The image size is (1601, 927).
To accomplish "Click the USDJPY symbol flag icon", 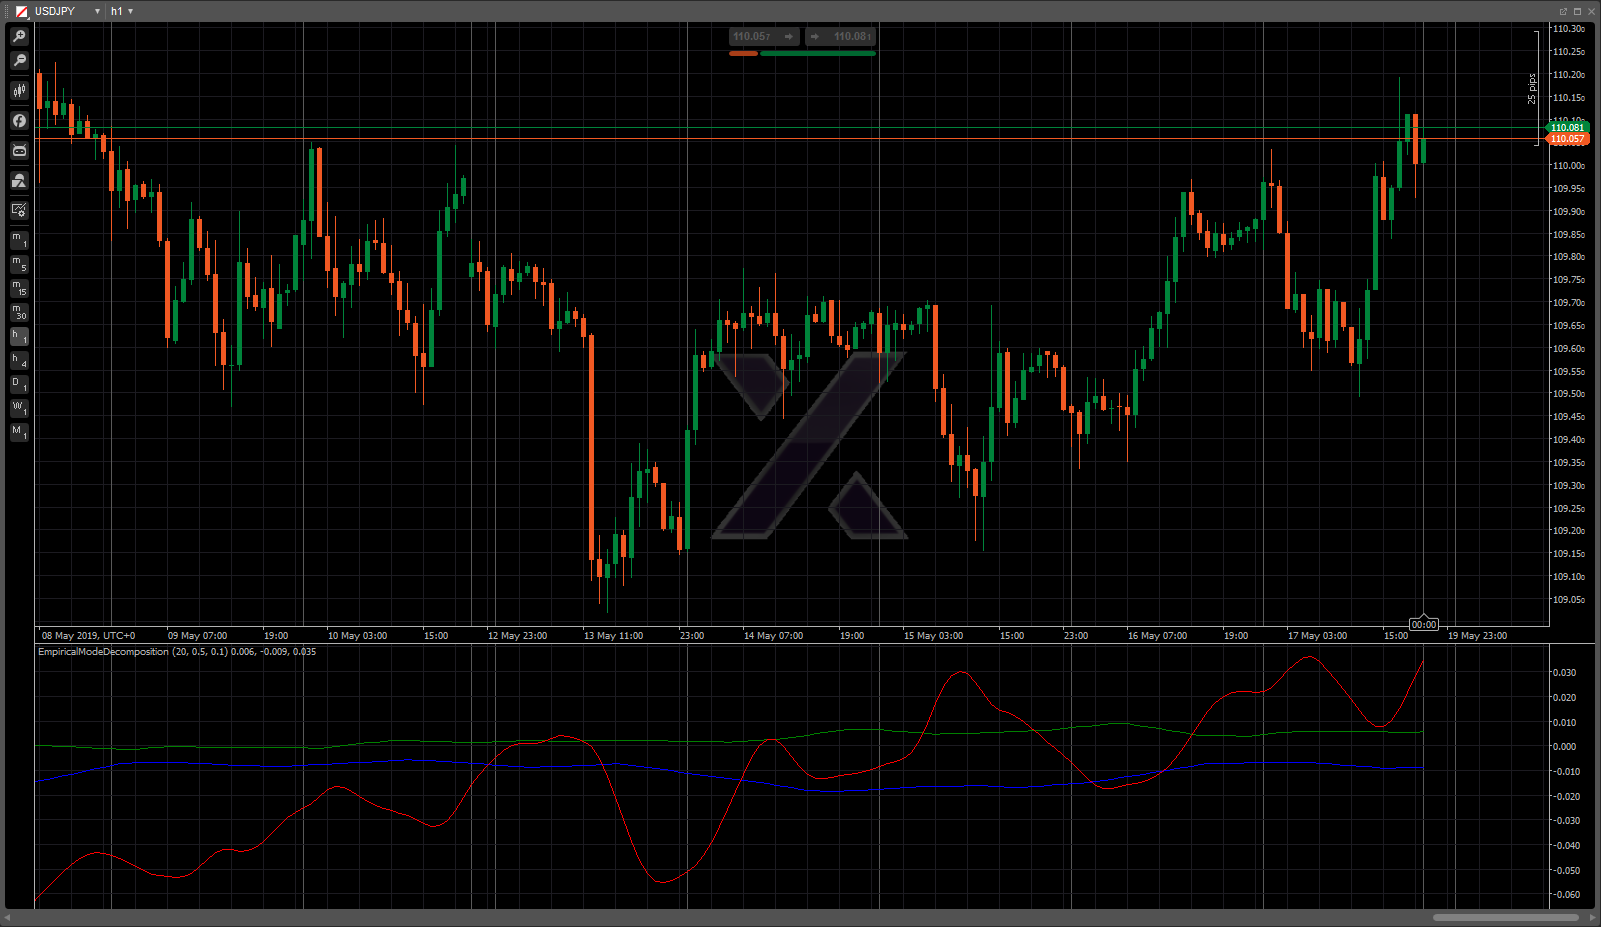I will pos(21,11).
